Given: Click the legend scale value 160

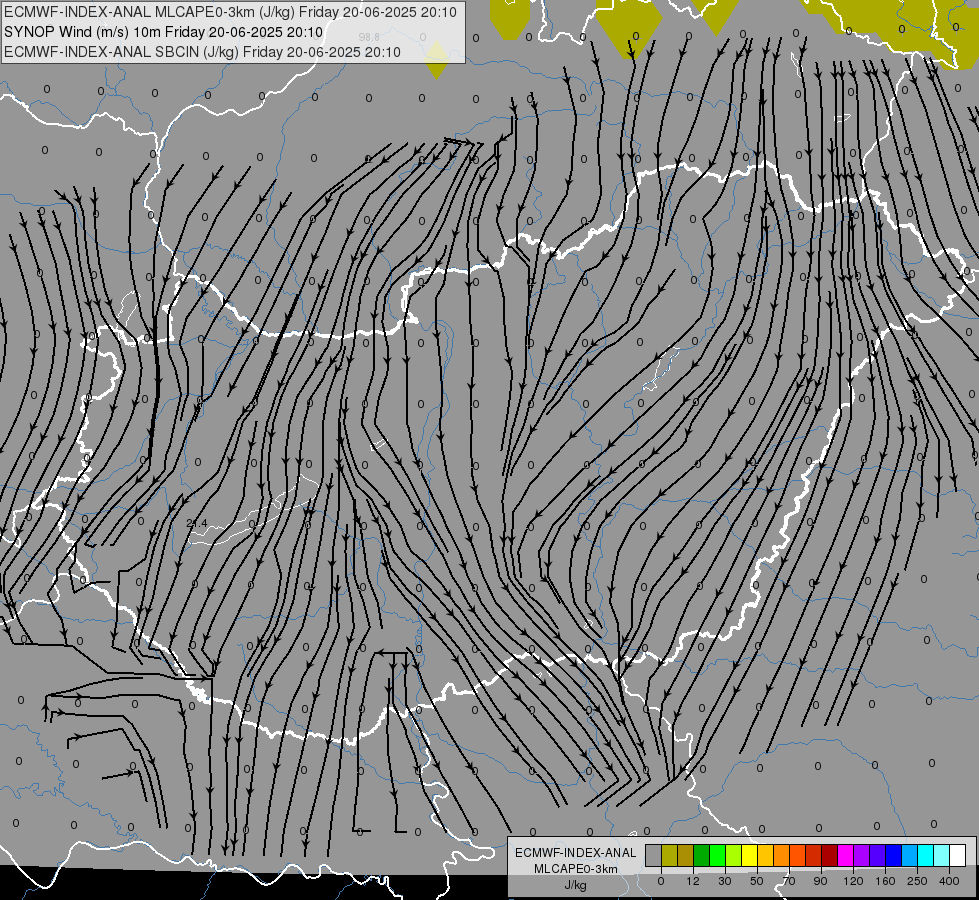Looking at the screenshot, I should 885,881.
